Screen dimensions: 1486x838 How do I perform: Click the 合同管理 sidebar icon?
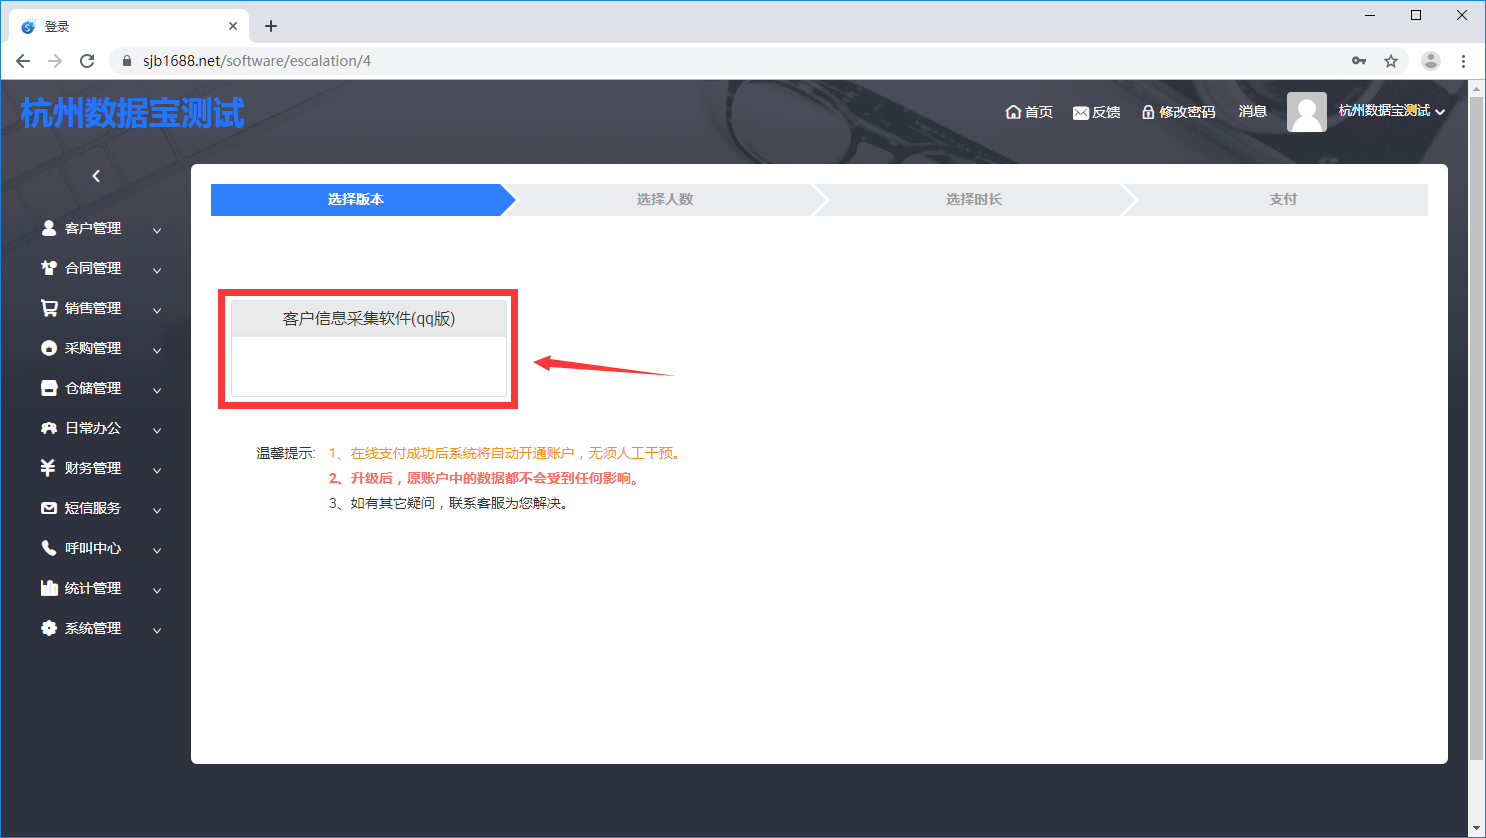(x=48, y=268)
